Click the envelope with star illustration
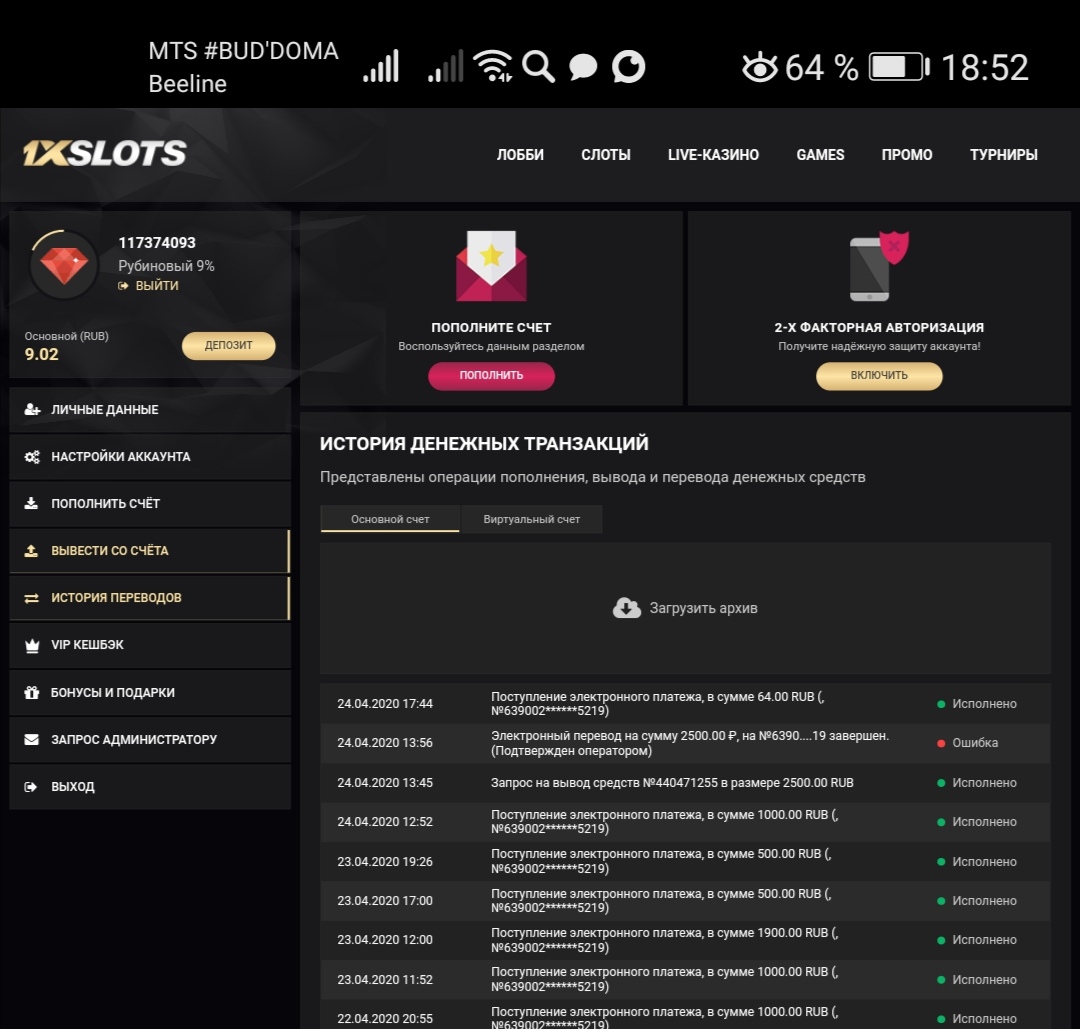 click(x=491, y=266)
